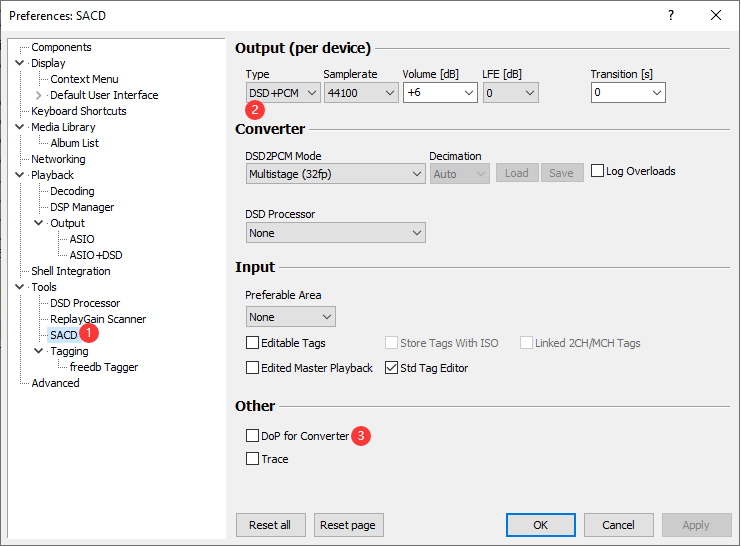Collapse the Display tree node
This screenshot has width=741, height=547.
(20, 63)
